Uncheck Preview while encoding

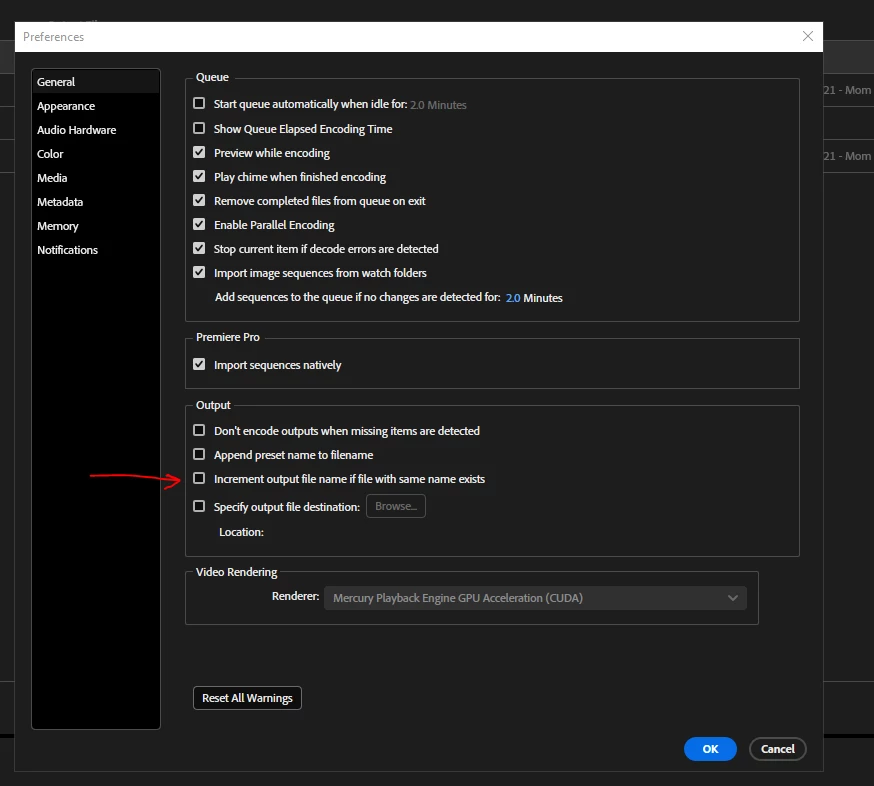pos(199,152)
